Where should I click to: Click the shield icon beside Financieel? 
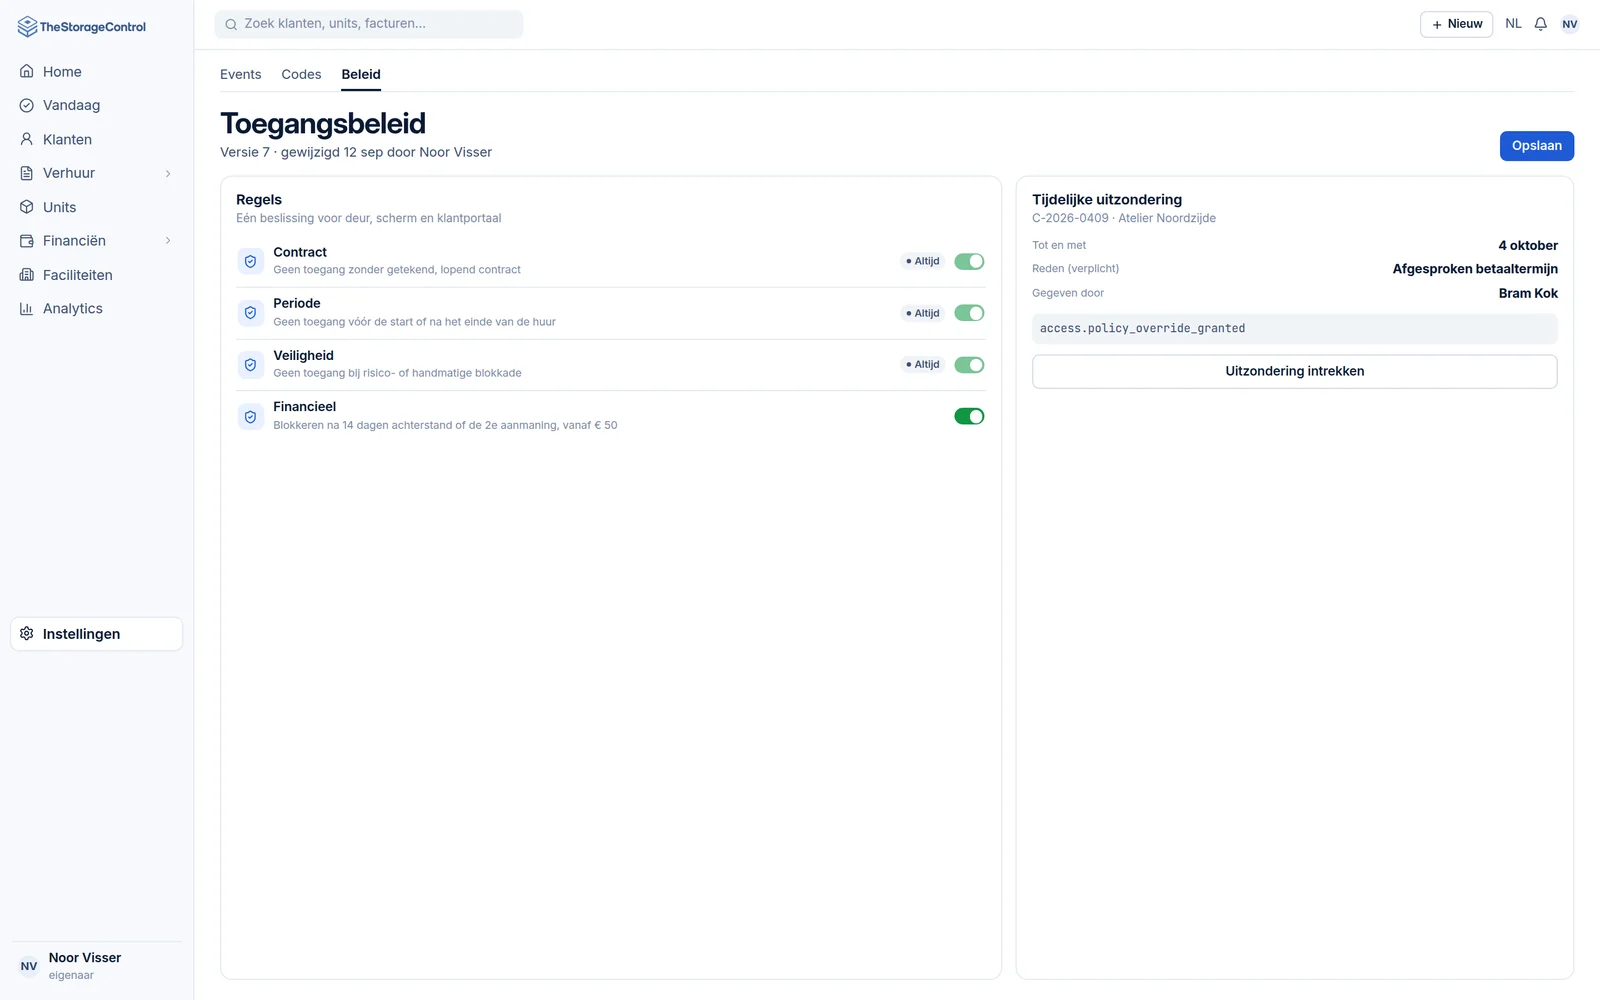click(250, 416)
